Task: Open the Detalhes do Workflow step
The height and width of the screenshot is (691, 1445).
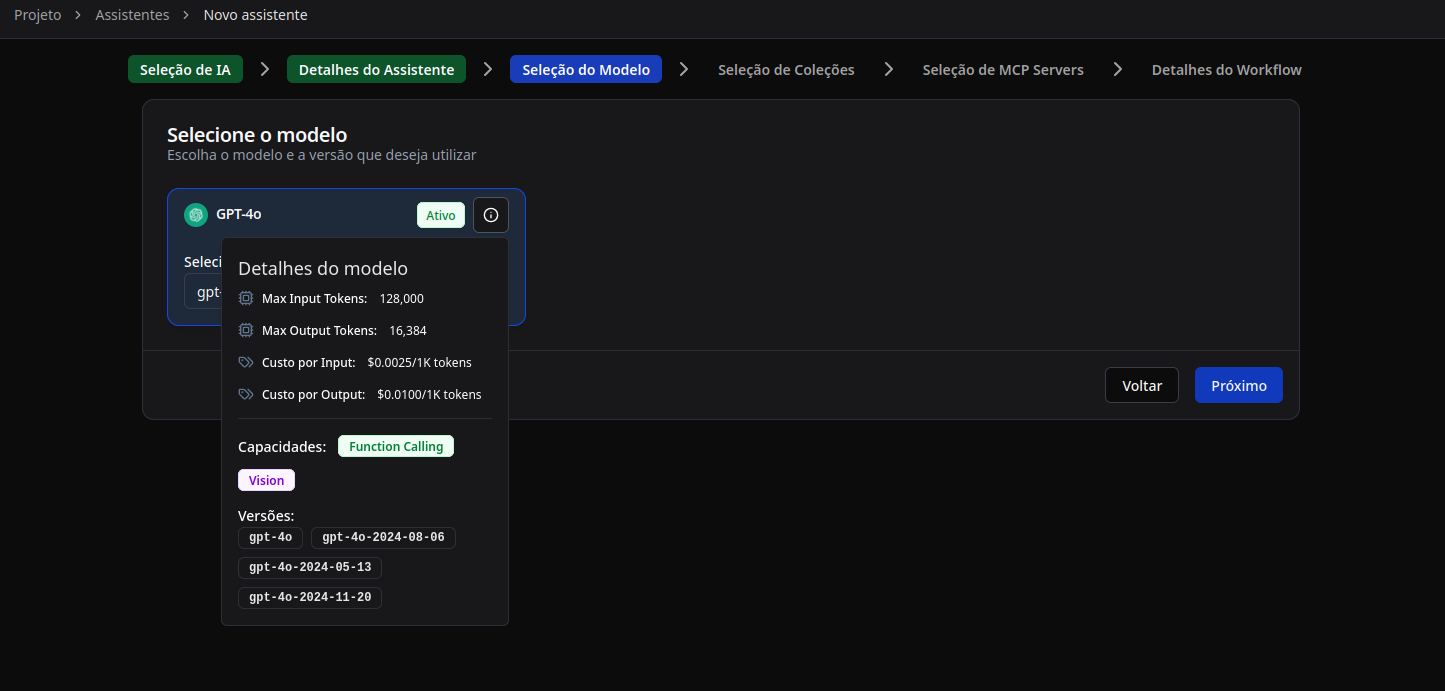Action: point(1226,70)
